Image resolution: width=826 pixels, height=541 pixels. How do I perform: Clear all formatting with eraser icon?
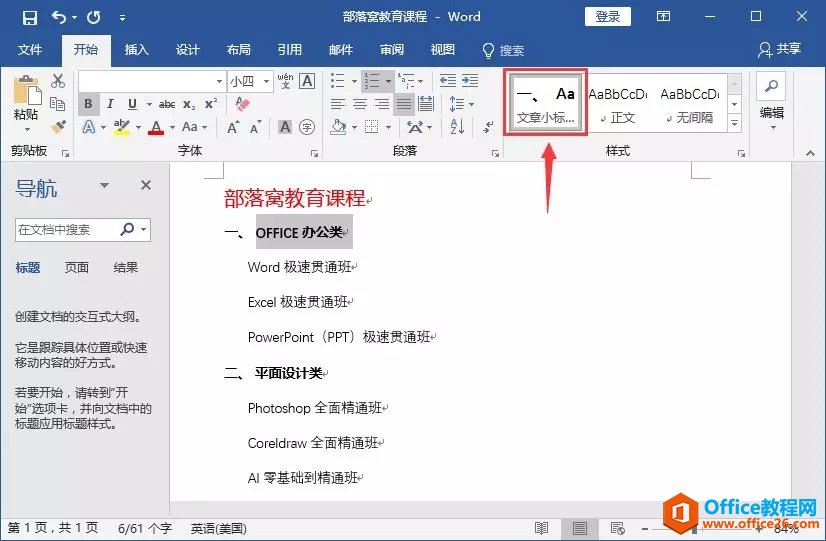(x=242, y=104)
